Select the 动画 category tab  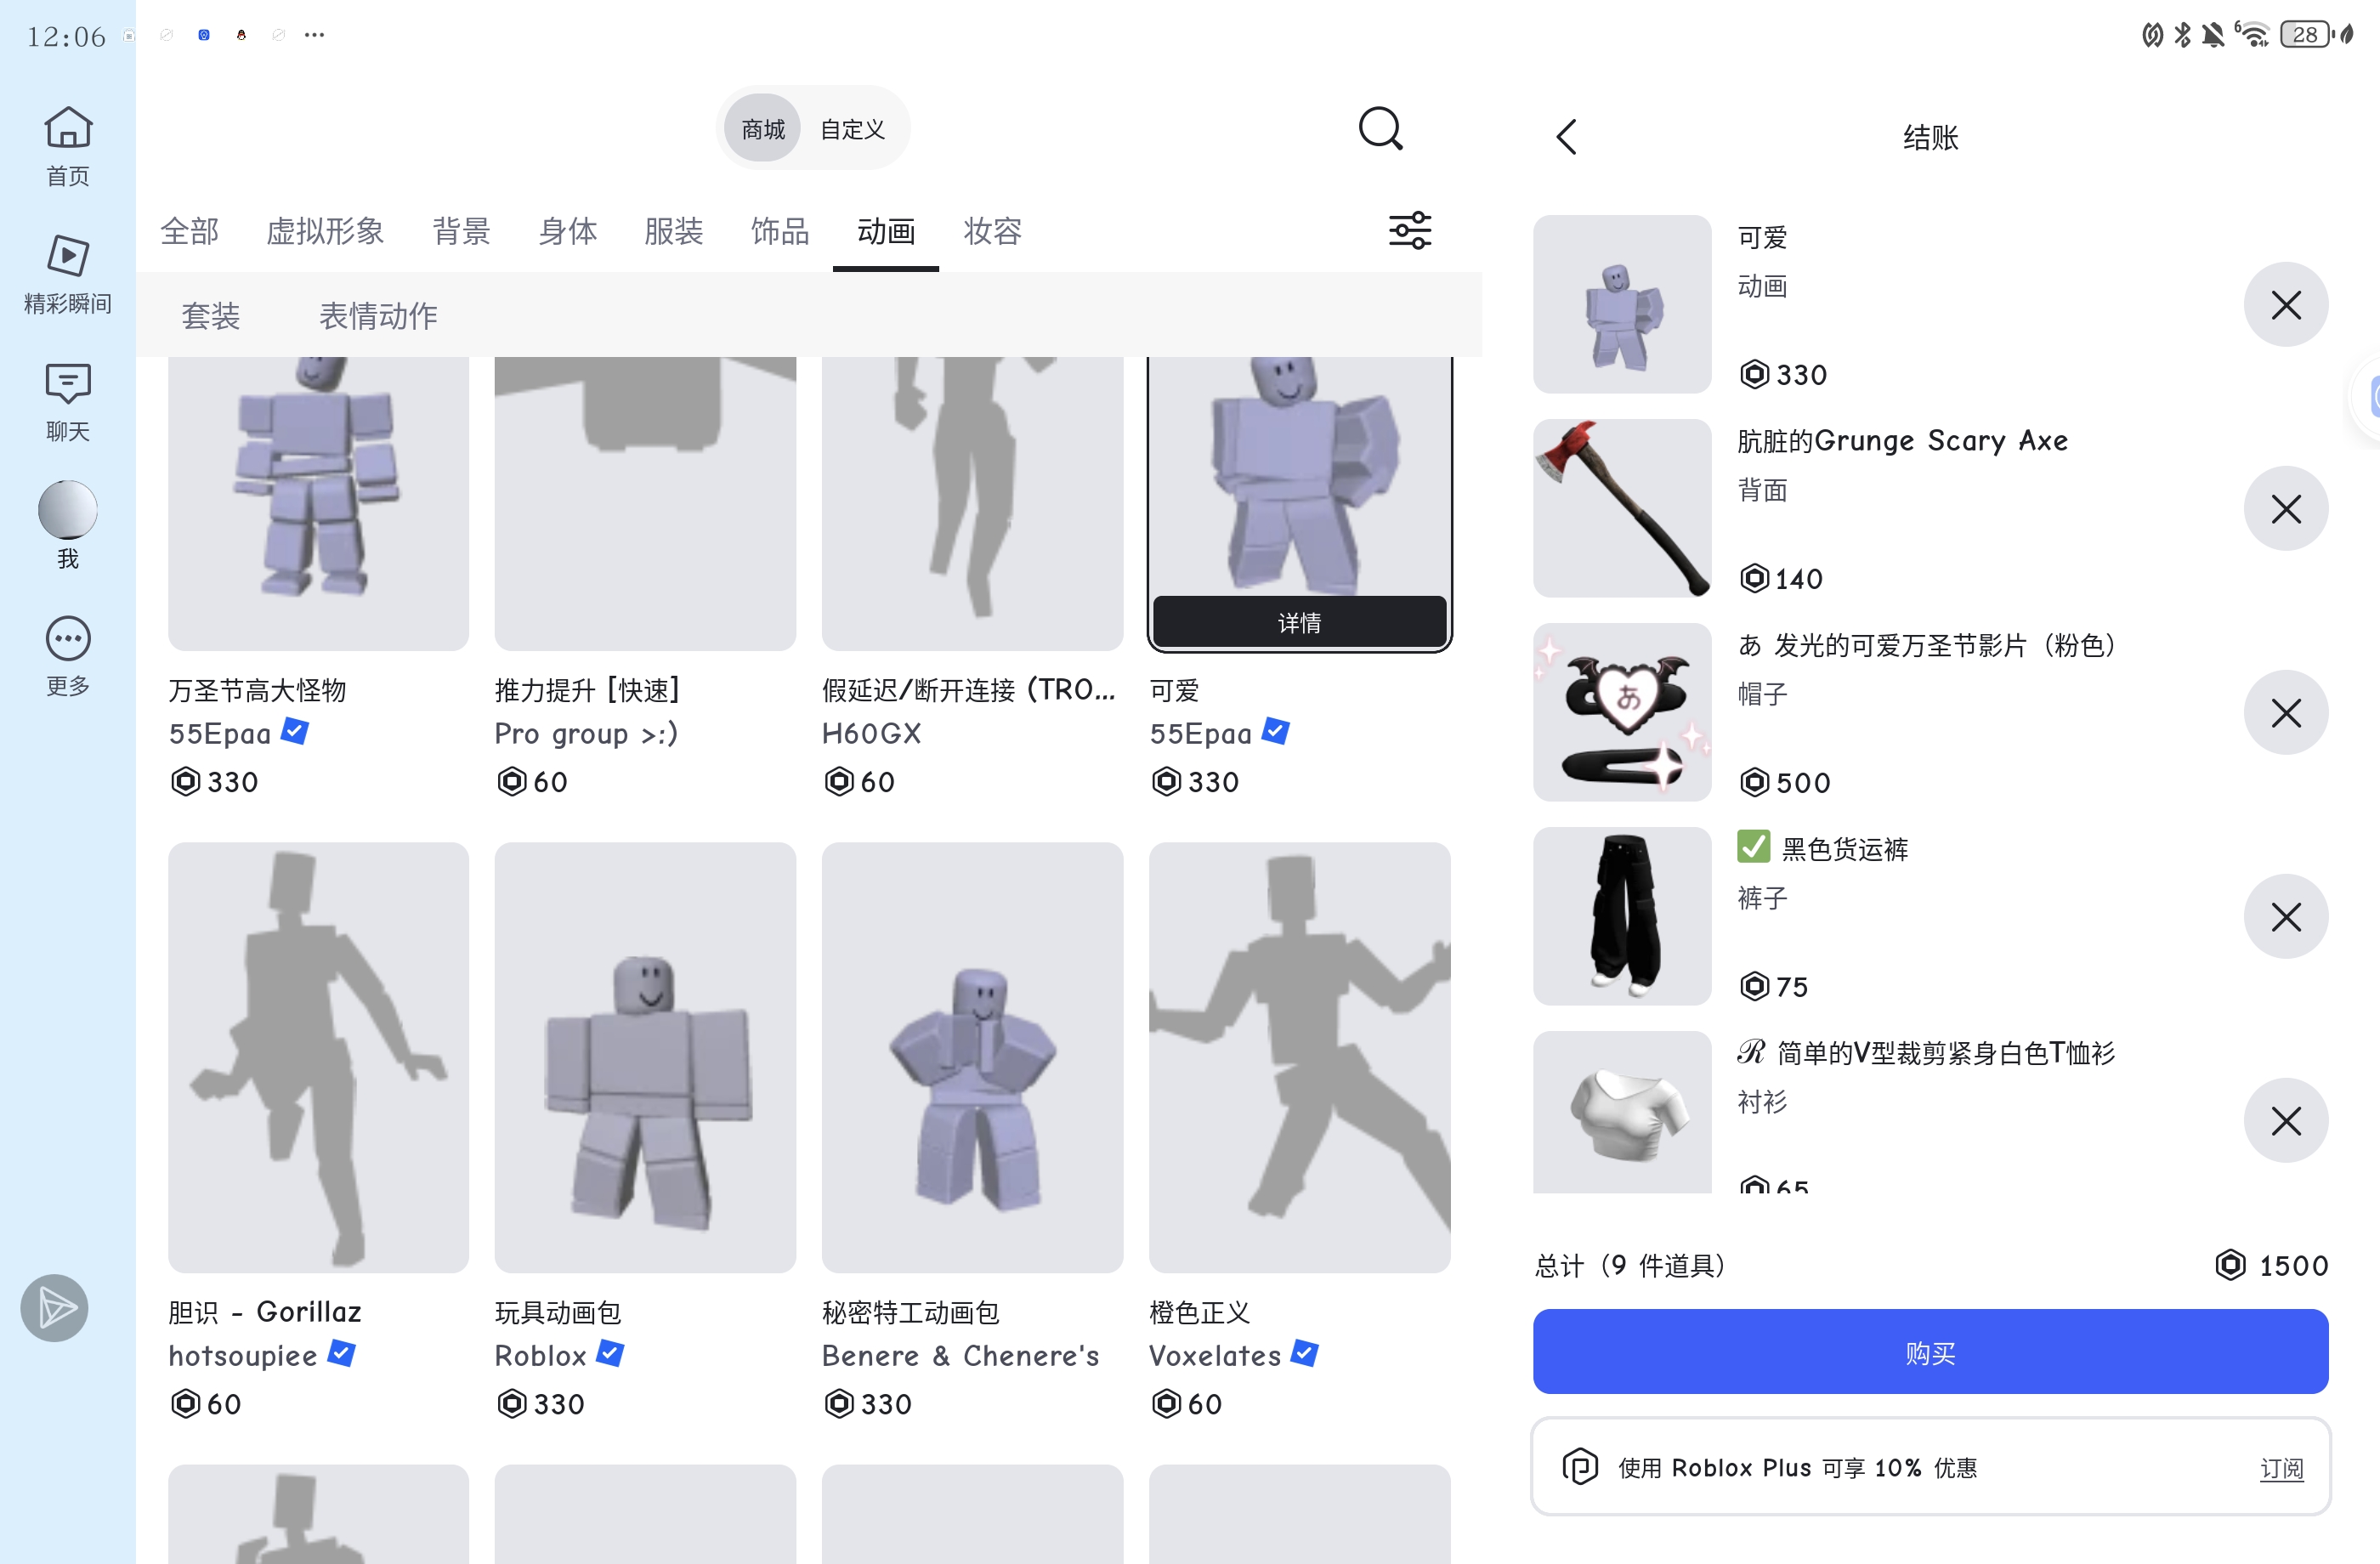(x=886, y=231)
